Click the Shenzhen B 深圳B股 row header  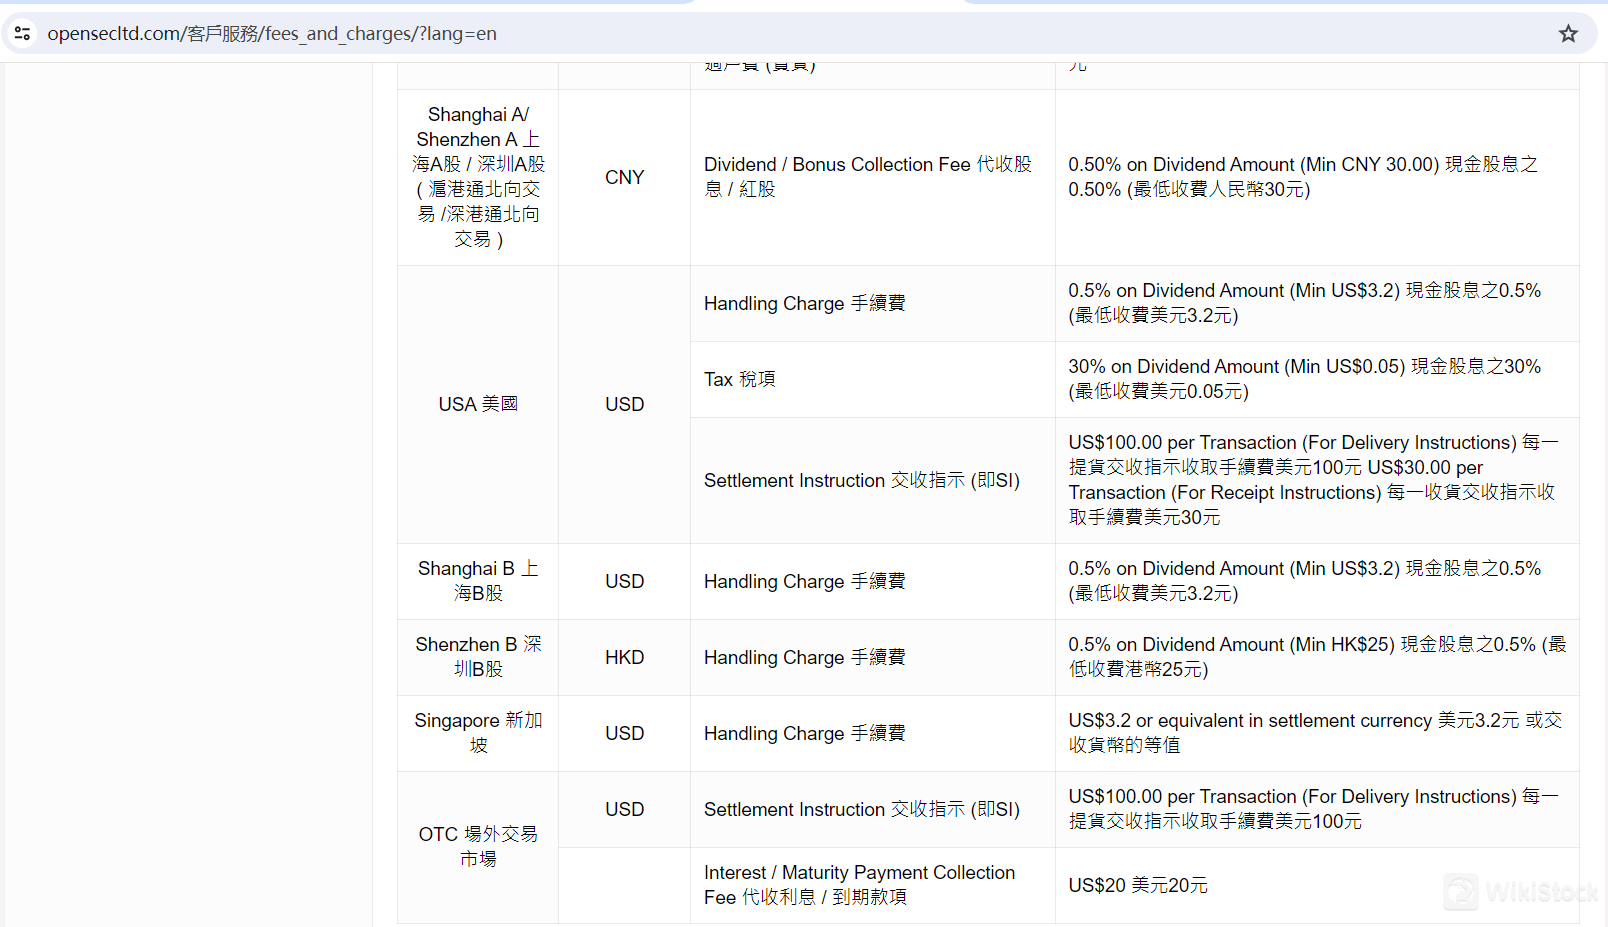tap(477, 656)
